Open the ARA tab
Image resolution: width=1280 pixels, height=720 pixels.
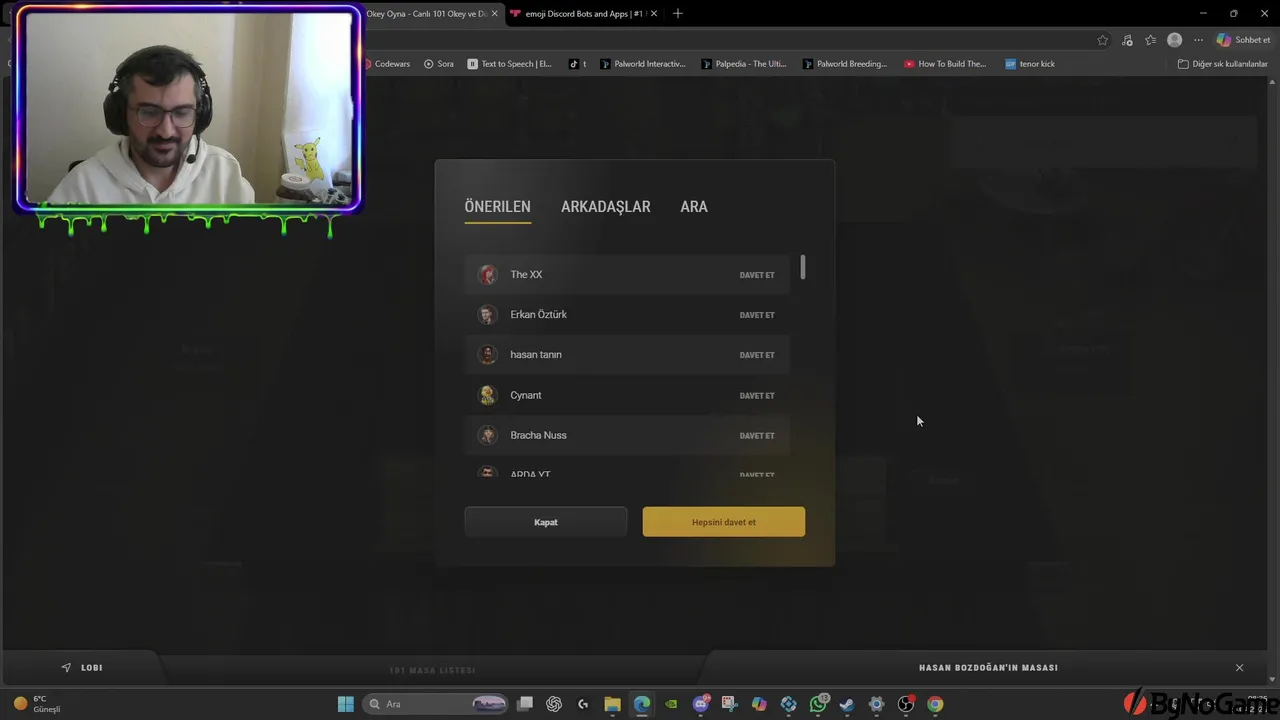[694, 207]
